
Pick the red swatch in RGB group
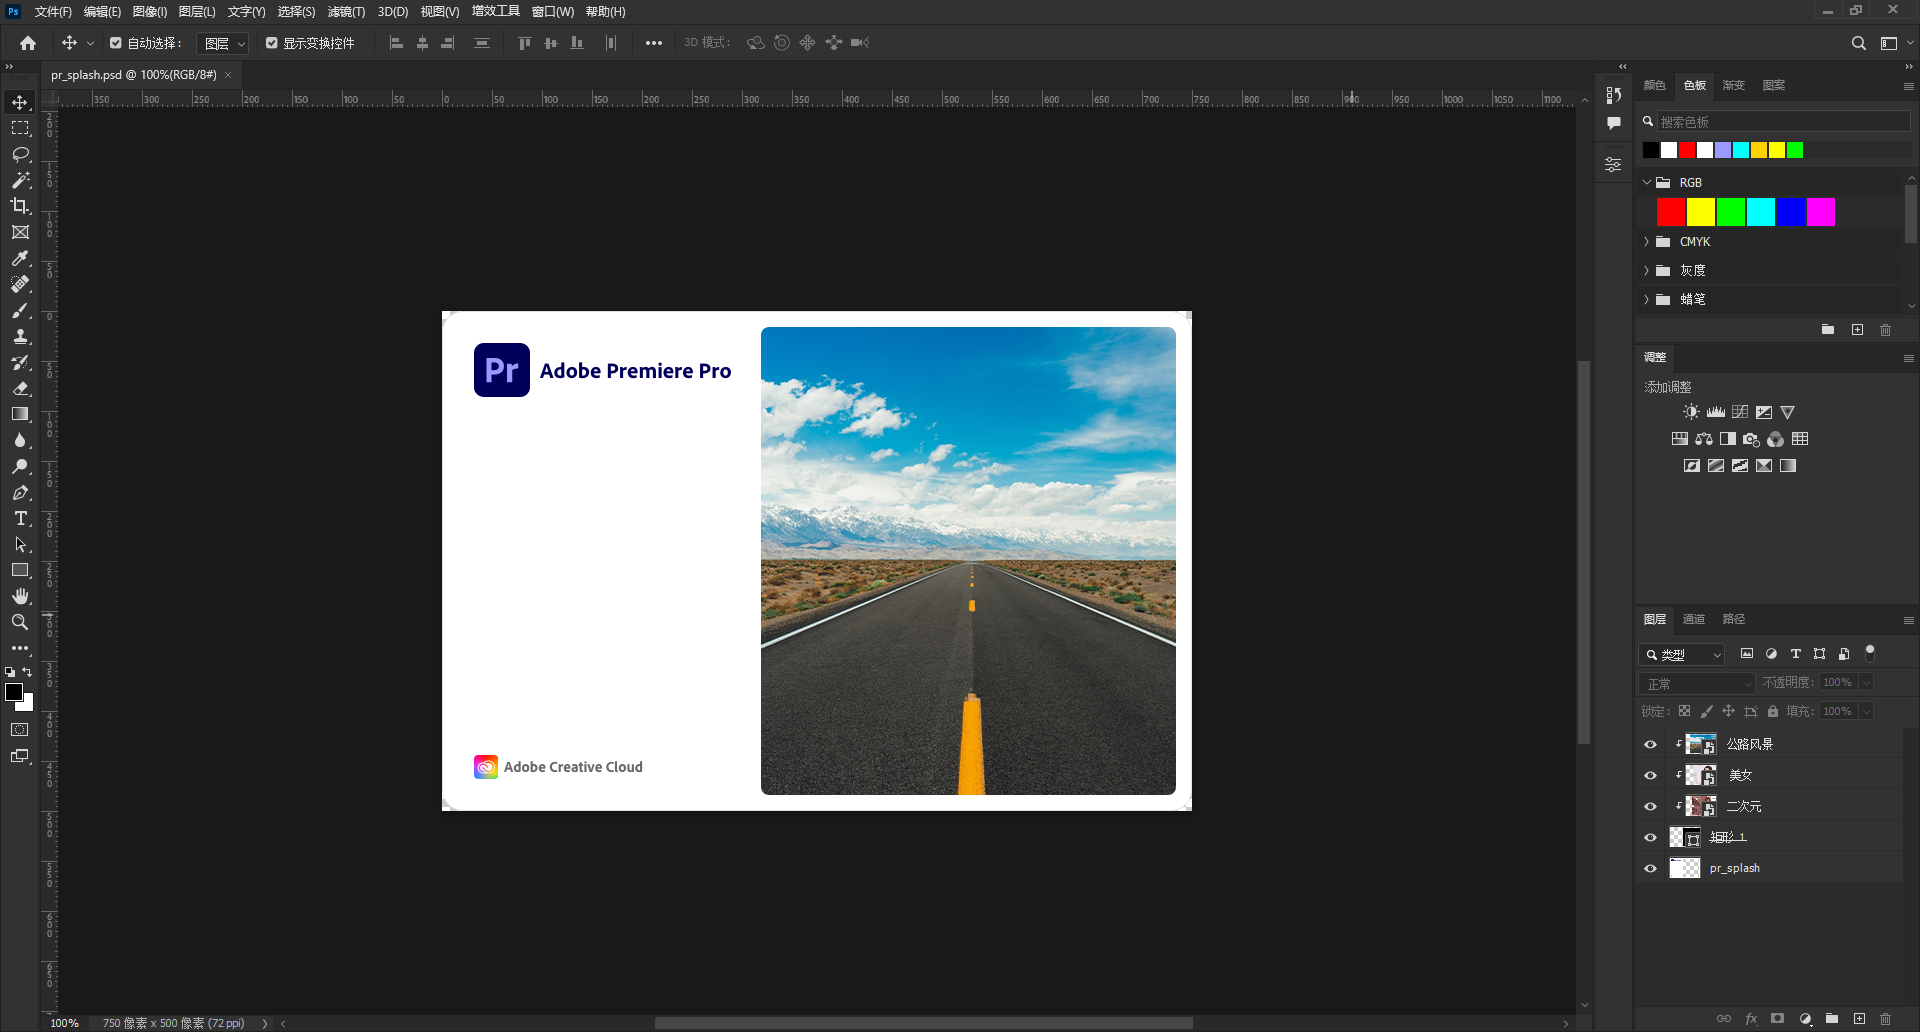click(x=1671, y=212)
